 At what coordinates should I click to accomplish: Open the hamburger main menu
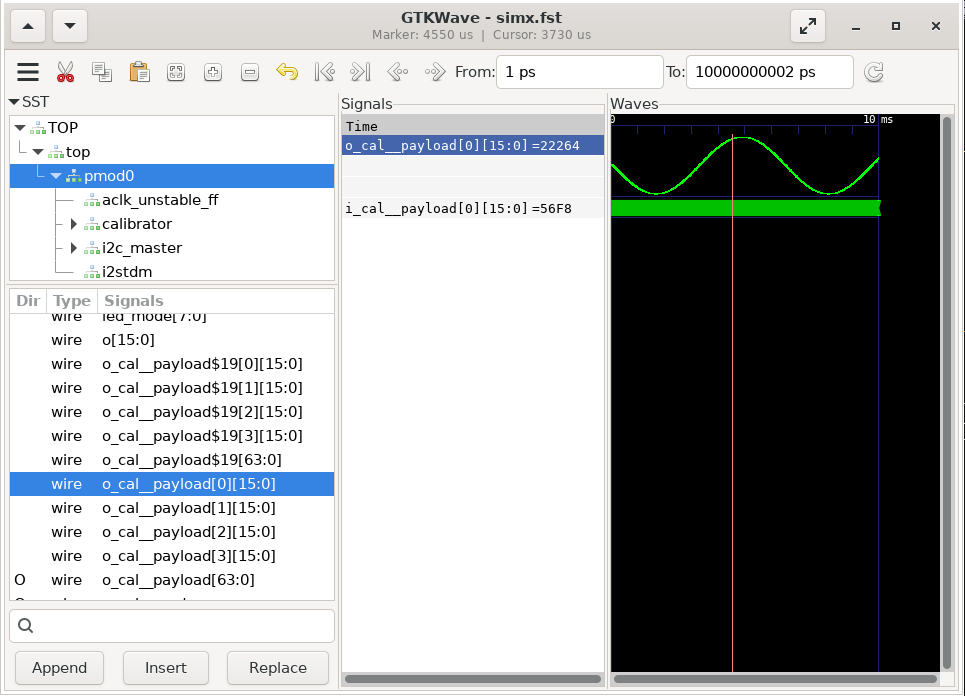(x=28, y=72)
